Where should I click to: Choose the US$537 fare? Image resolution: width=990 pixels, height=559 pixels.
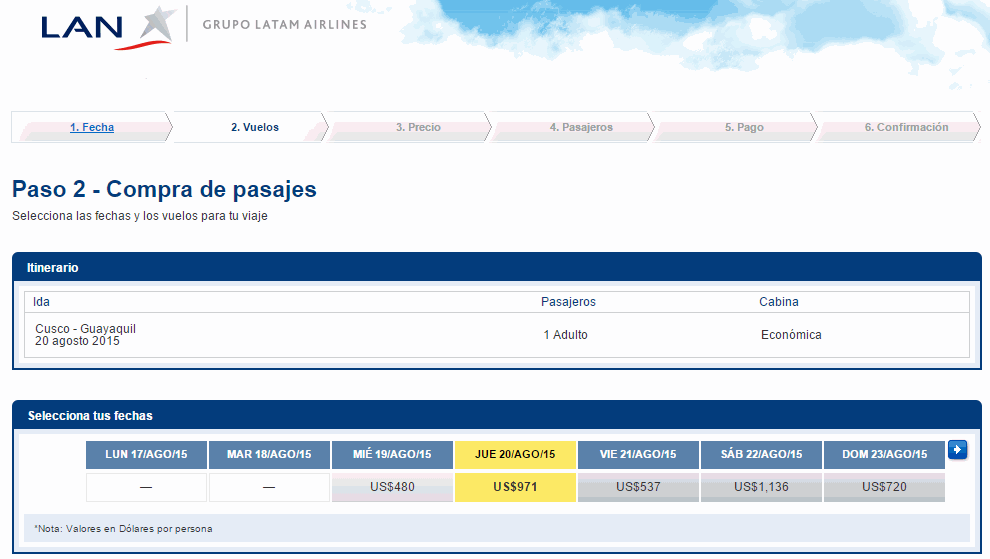point(638,488)
